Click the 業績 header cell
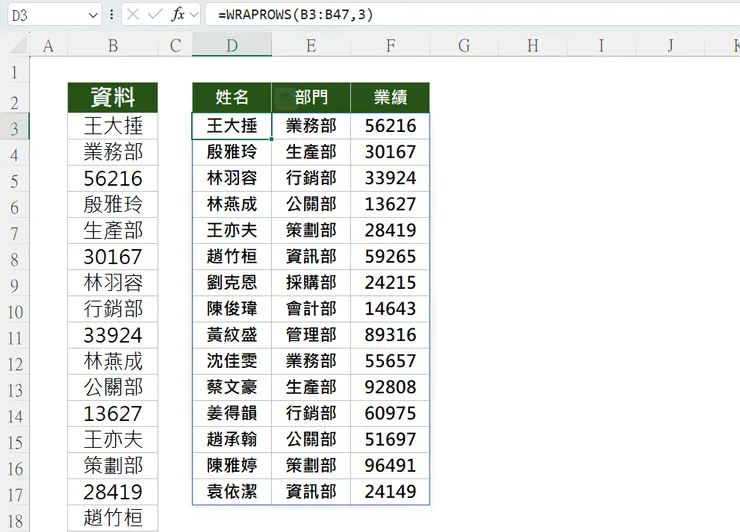 pos(390,98)
